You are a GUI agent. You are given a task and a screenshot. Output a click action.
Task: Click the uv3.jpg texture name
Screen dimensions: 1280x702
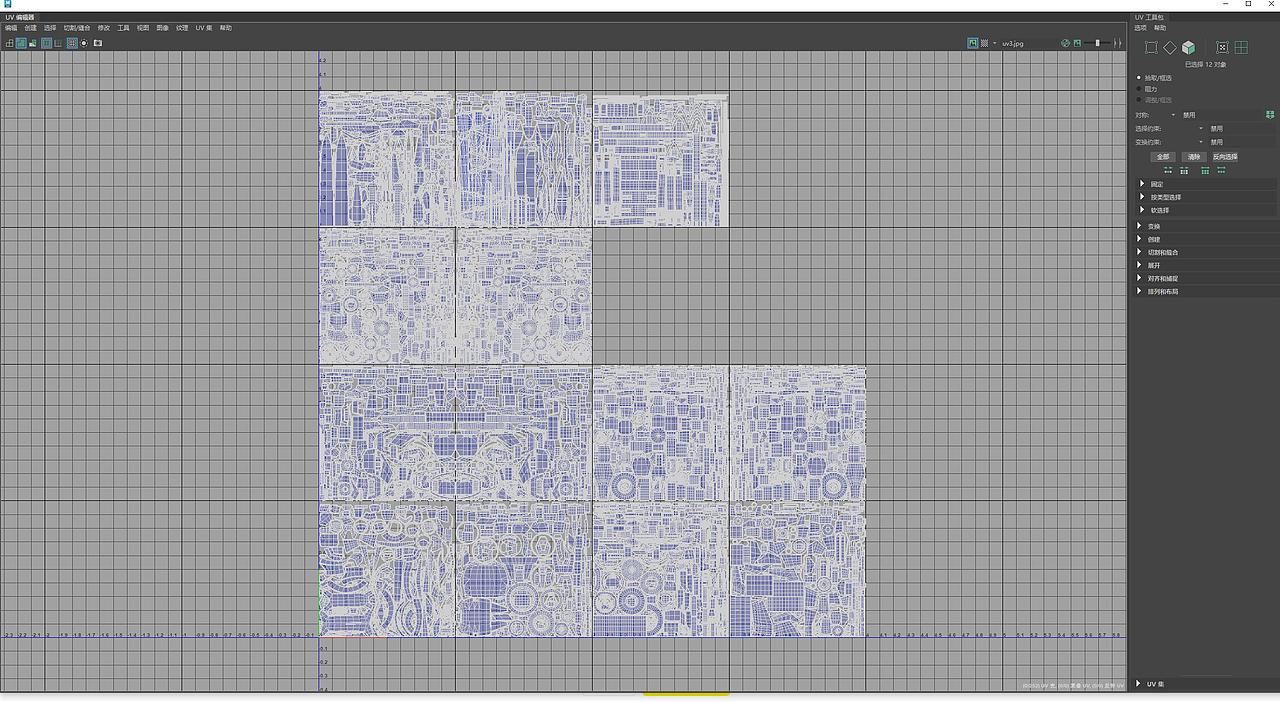pos(1013,43)
